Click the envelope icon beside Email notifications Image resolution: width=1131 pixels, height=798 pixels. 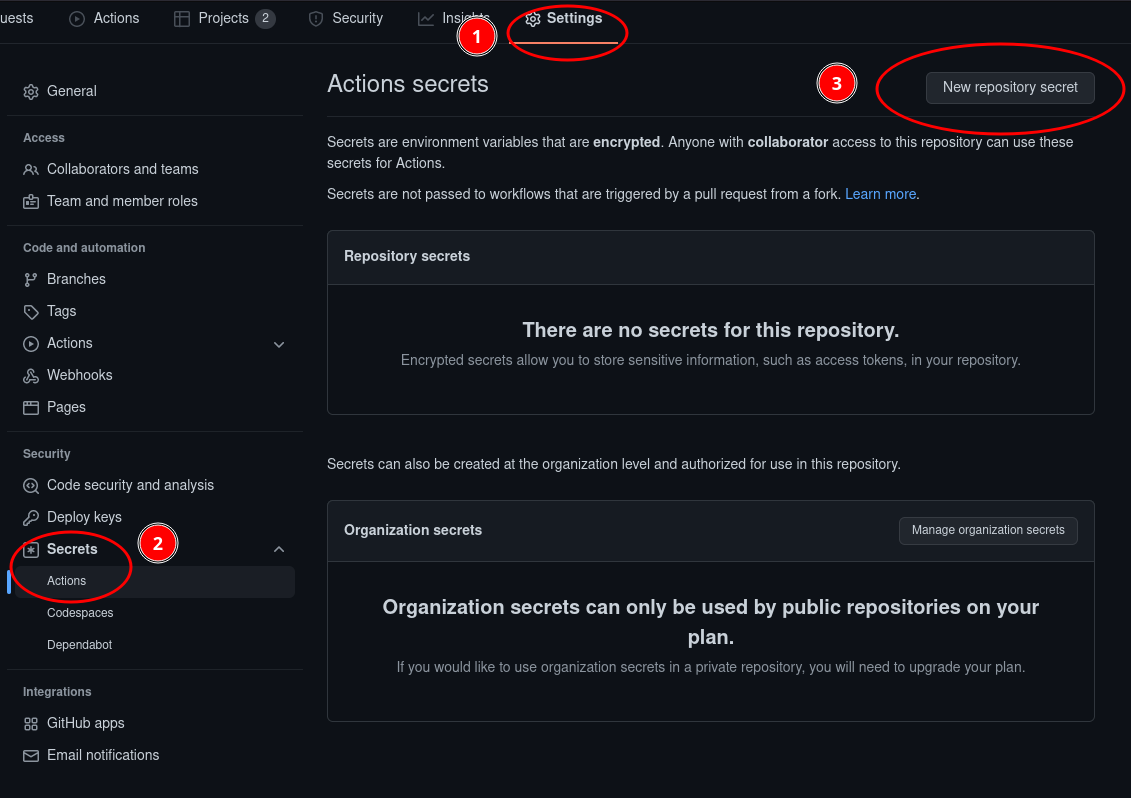point(31,756)
